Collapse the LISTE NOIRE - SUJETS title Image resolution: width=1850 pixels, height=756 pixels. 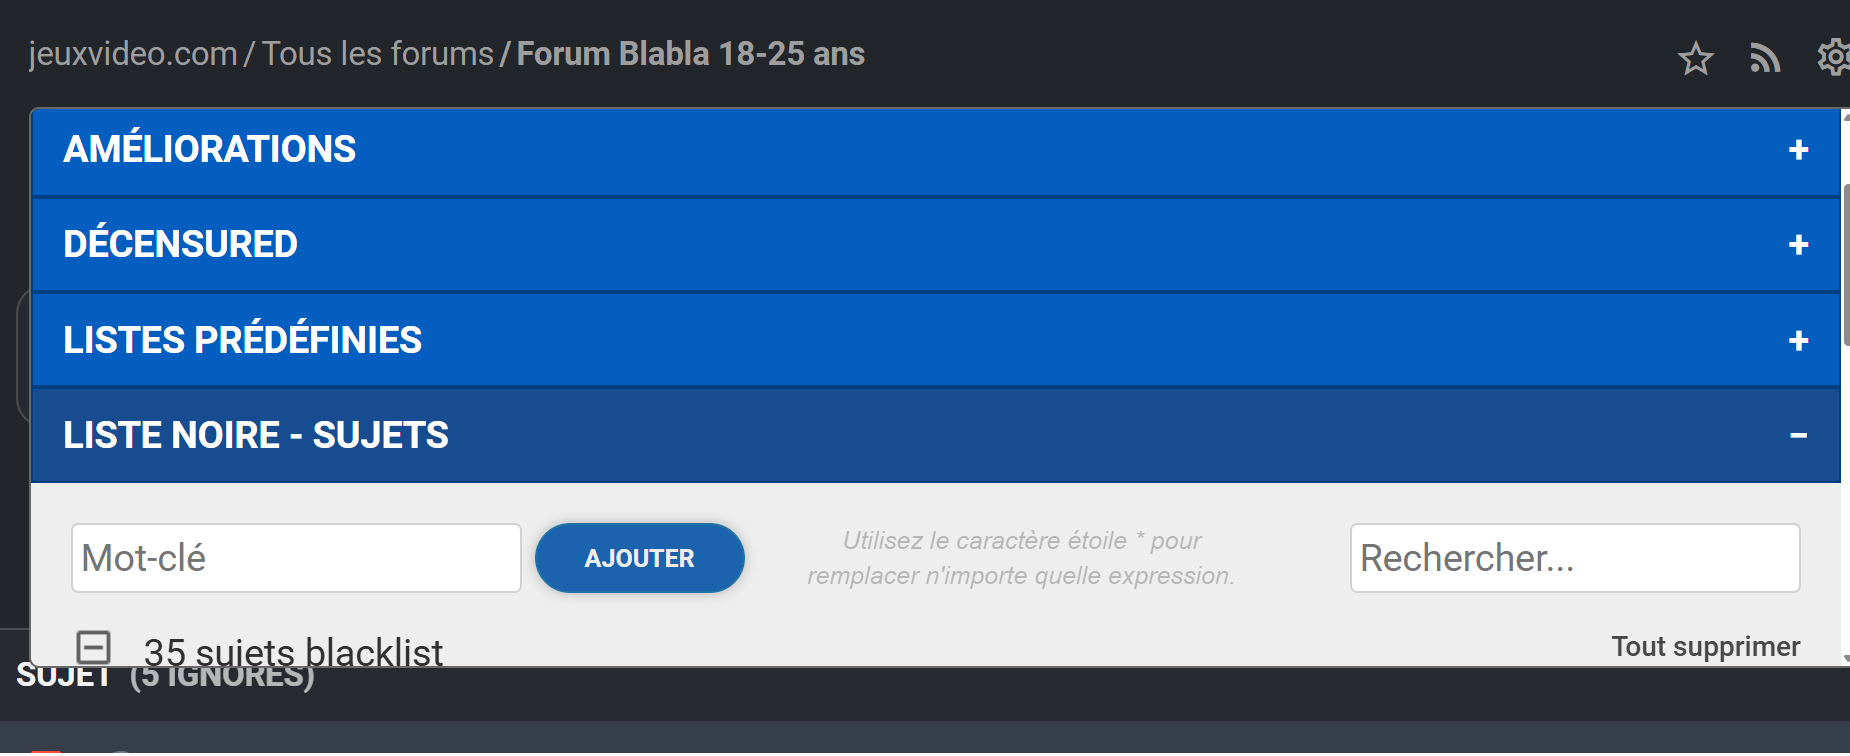tap(256, 436)
